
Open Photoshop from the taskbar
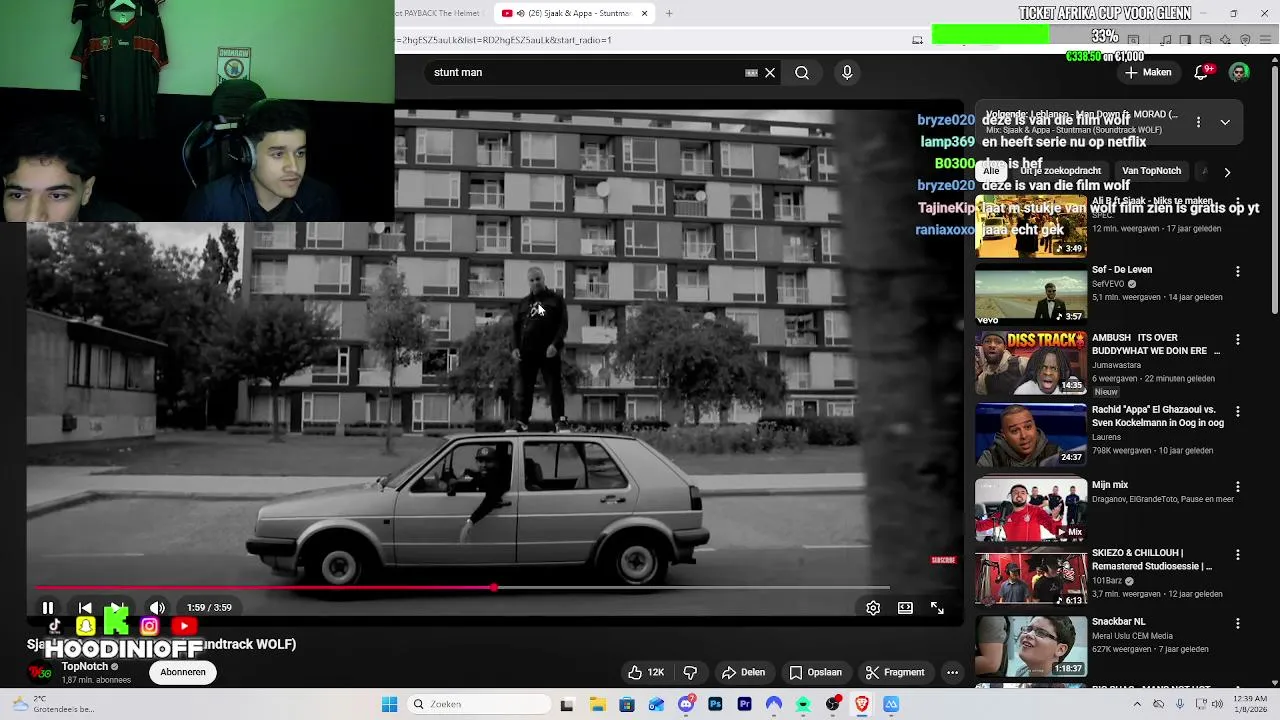(715, 704)
